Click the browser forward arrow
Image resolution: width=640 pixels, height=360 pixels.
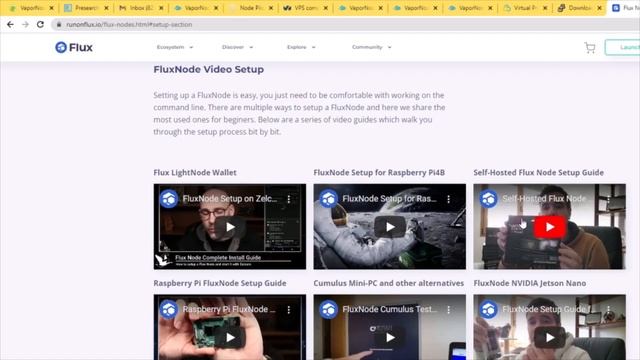click(x=25, y=24)
